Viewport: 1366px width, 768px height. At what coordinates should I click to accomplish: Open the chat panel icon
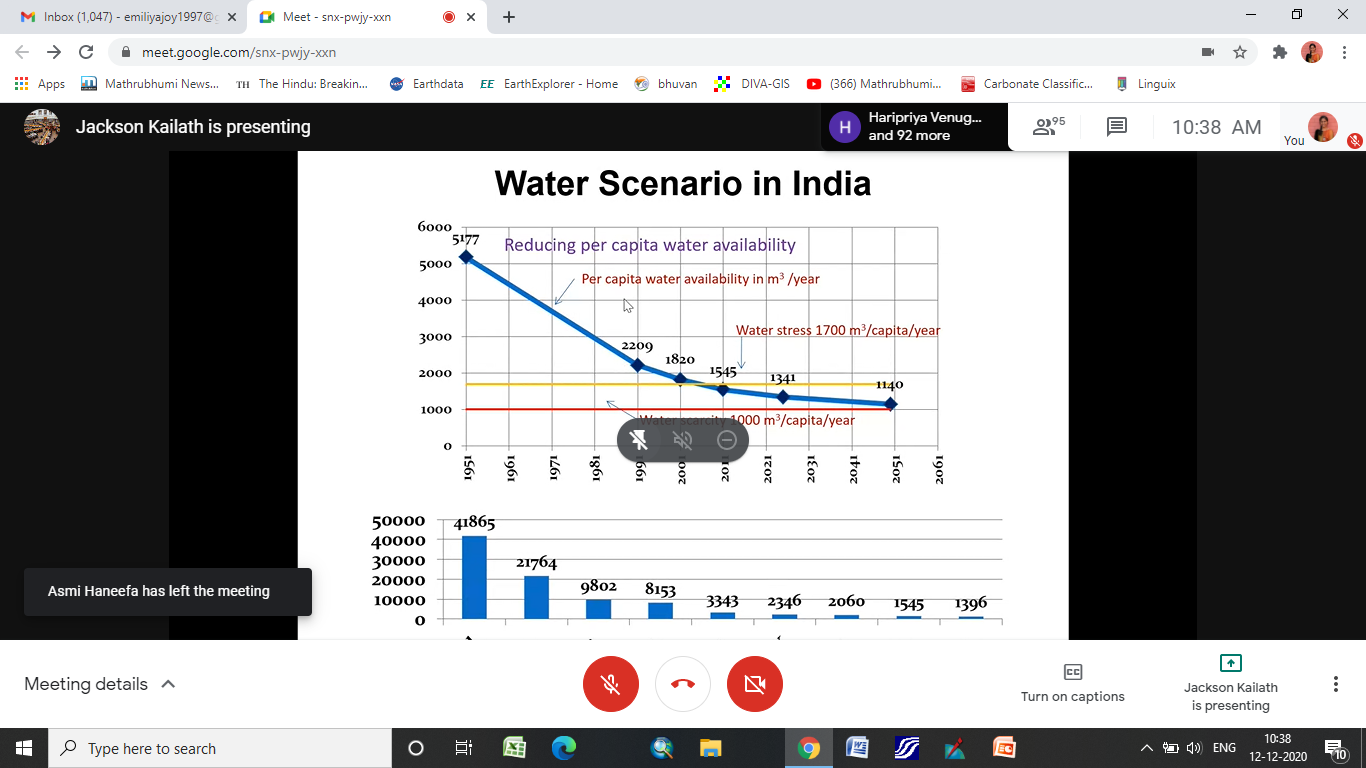click(1117, 127)
